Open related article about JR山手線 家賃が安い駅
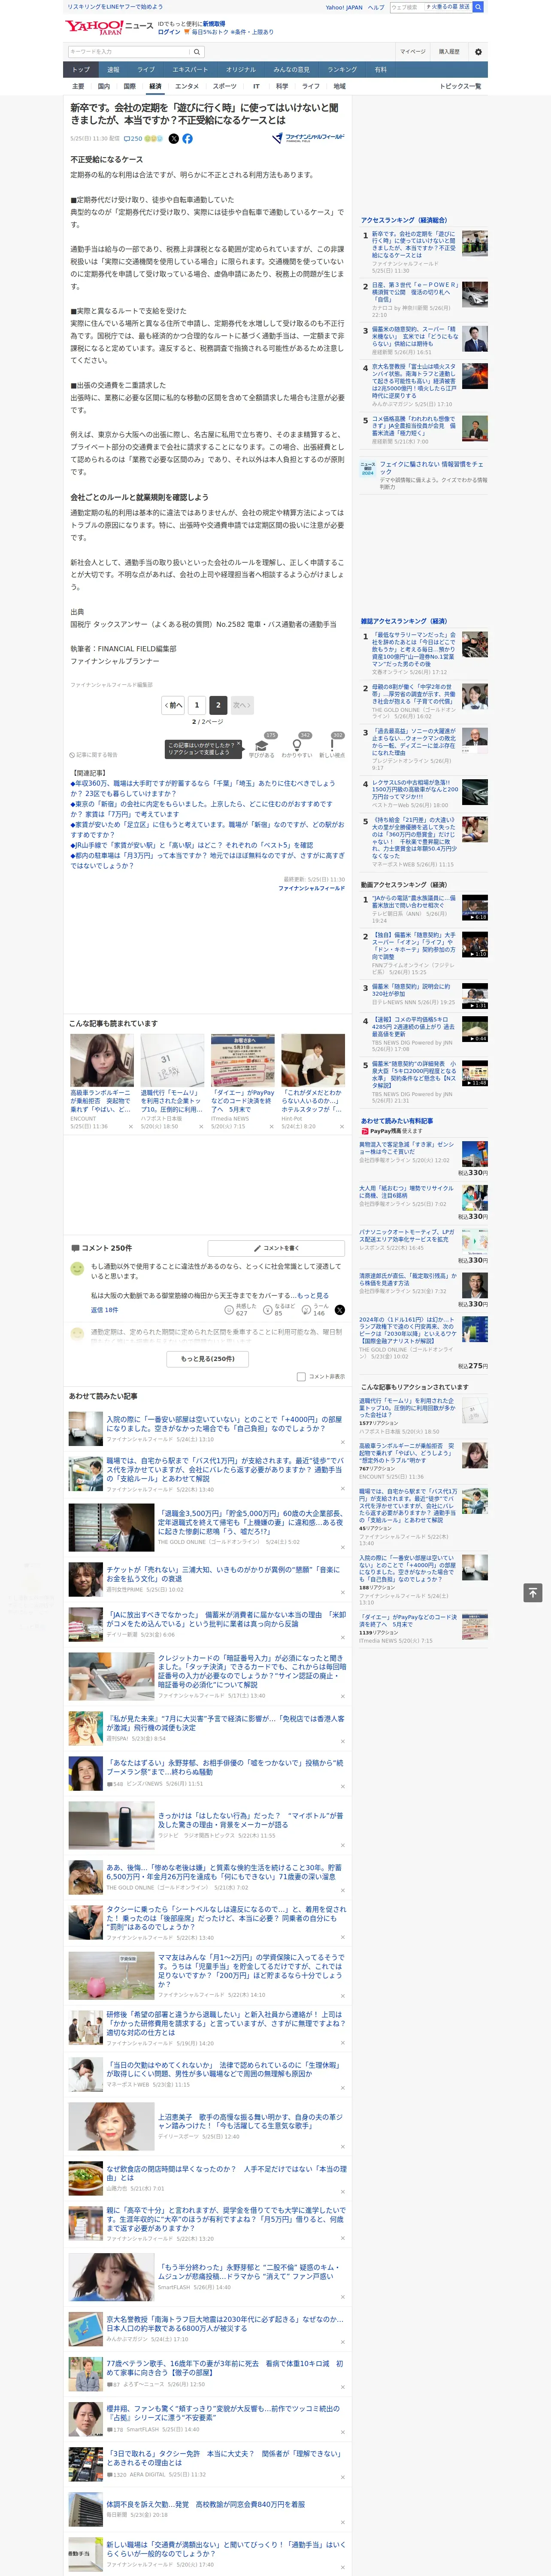 coord(191,845)
